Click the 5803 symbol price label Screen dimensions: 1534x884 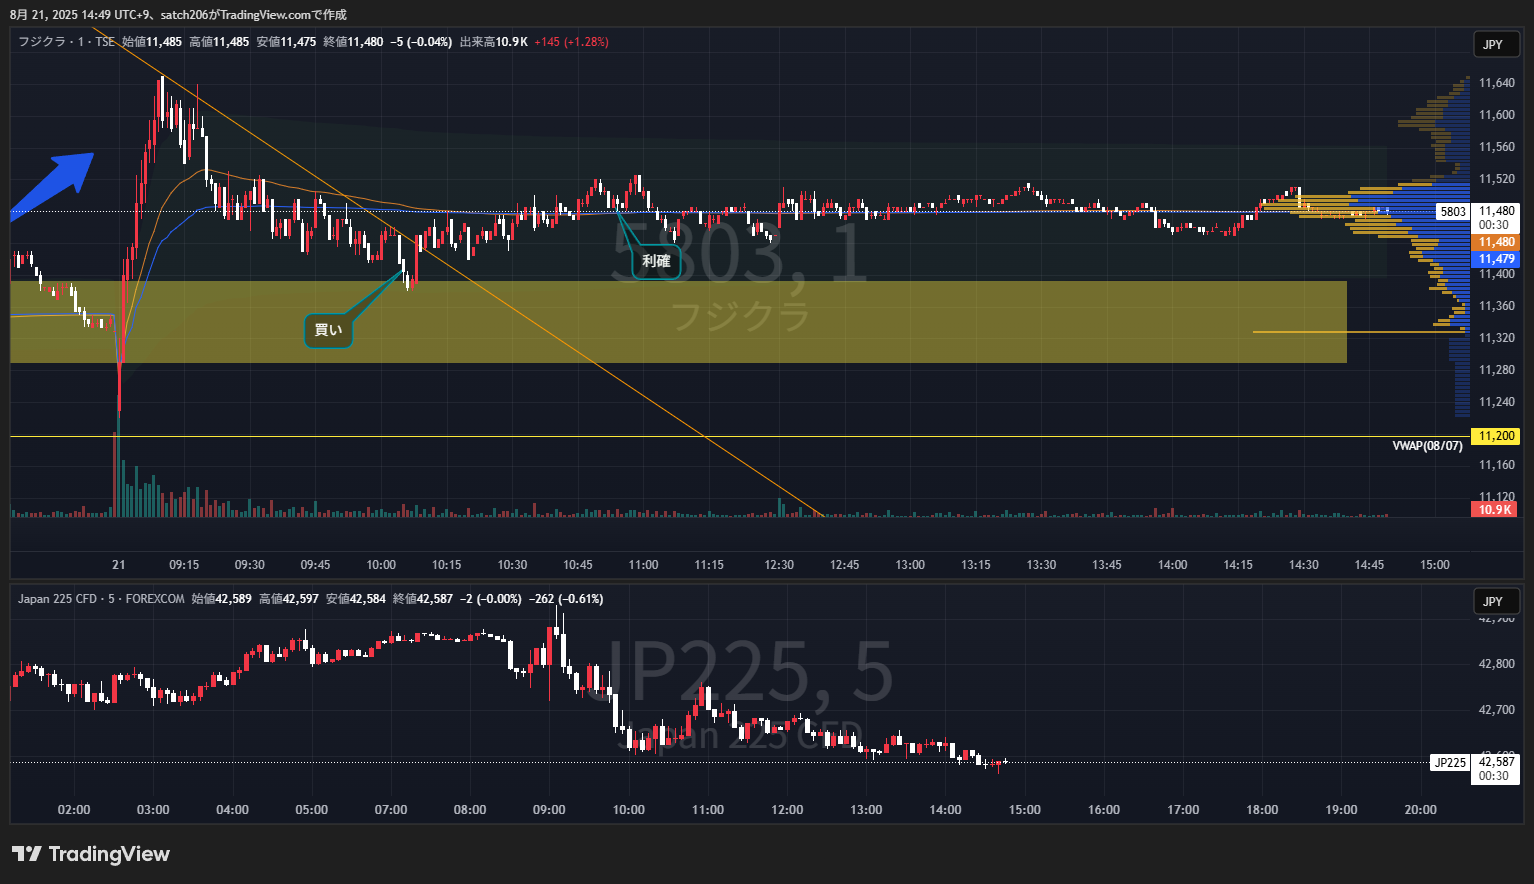[x=1453, y=212]
